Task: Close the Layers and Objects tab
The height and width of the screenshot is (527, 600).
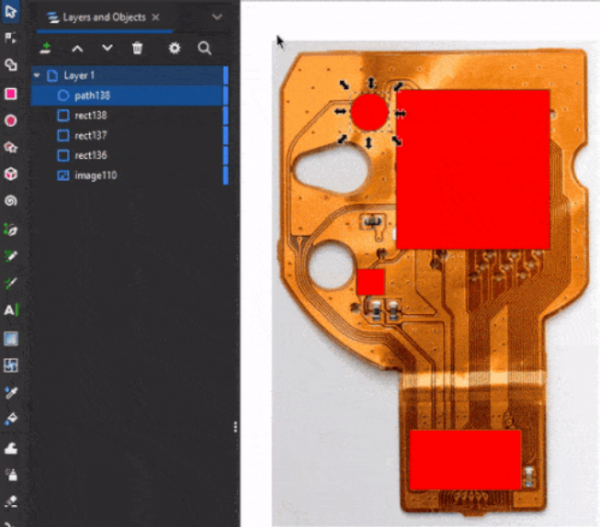Action: (x=156, y=17)
